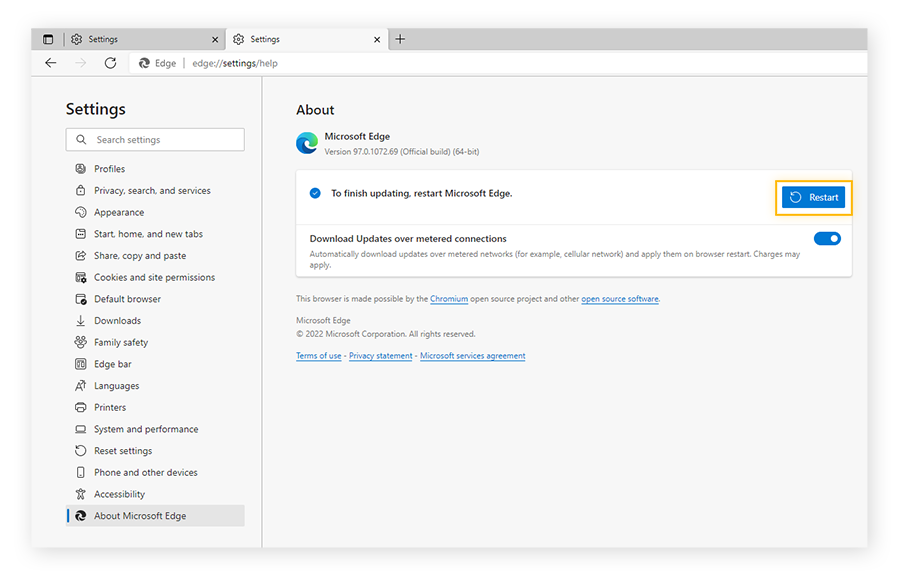
Task: Click the Profiles icon in sidebar
Action: click(x=80, y=169)
